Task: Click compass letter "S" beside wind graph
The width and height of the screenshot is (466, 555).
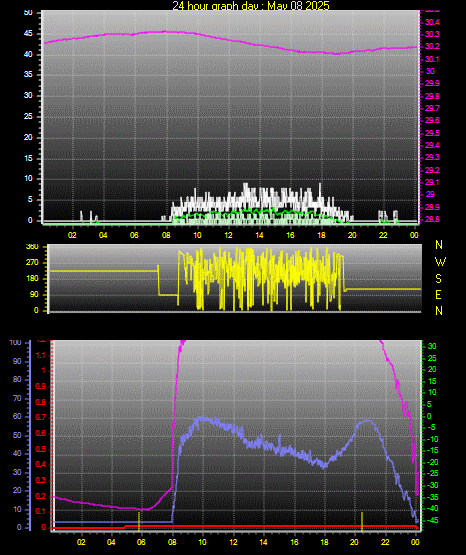Action: pos(438,279)
